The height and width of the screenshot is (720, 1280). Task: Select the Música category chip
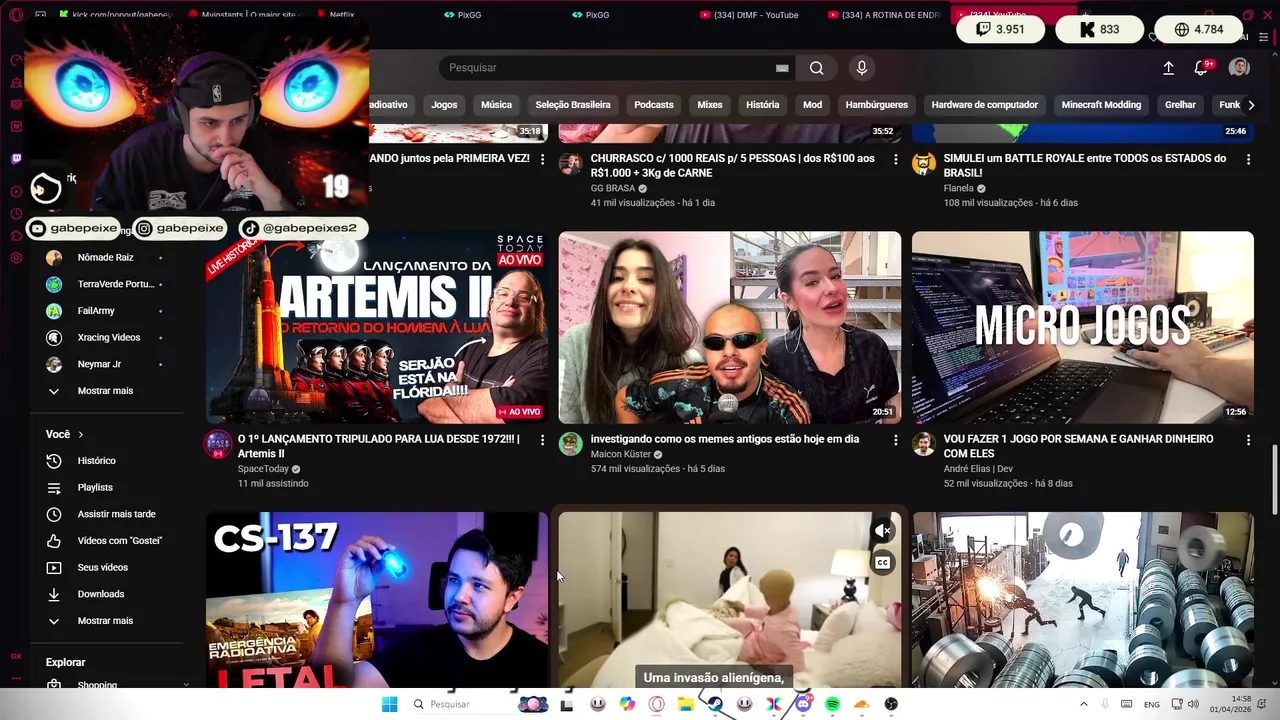(496, 105)
